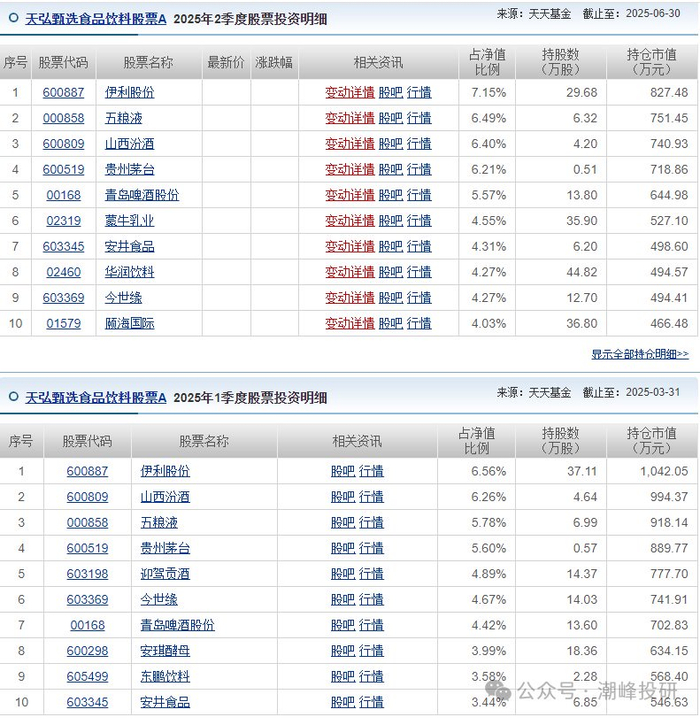This screenshot has height=719, width=700.
Task: Open stock code 600809 in the 1季度 table
Action: coord(87,497)
